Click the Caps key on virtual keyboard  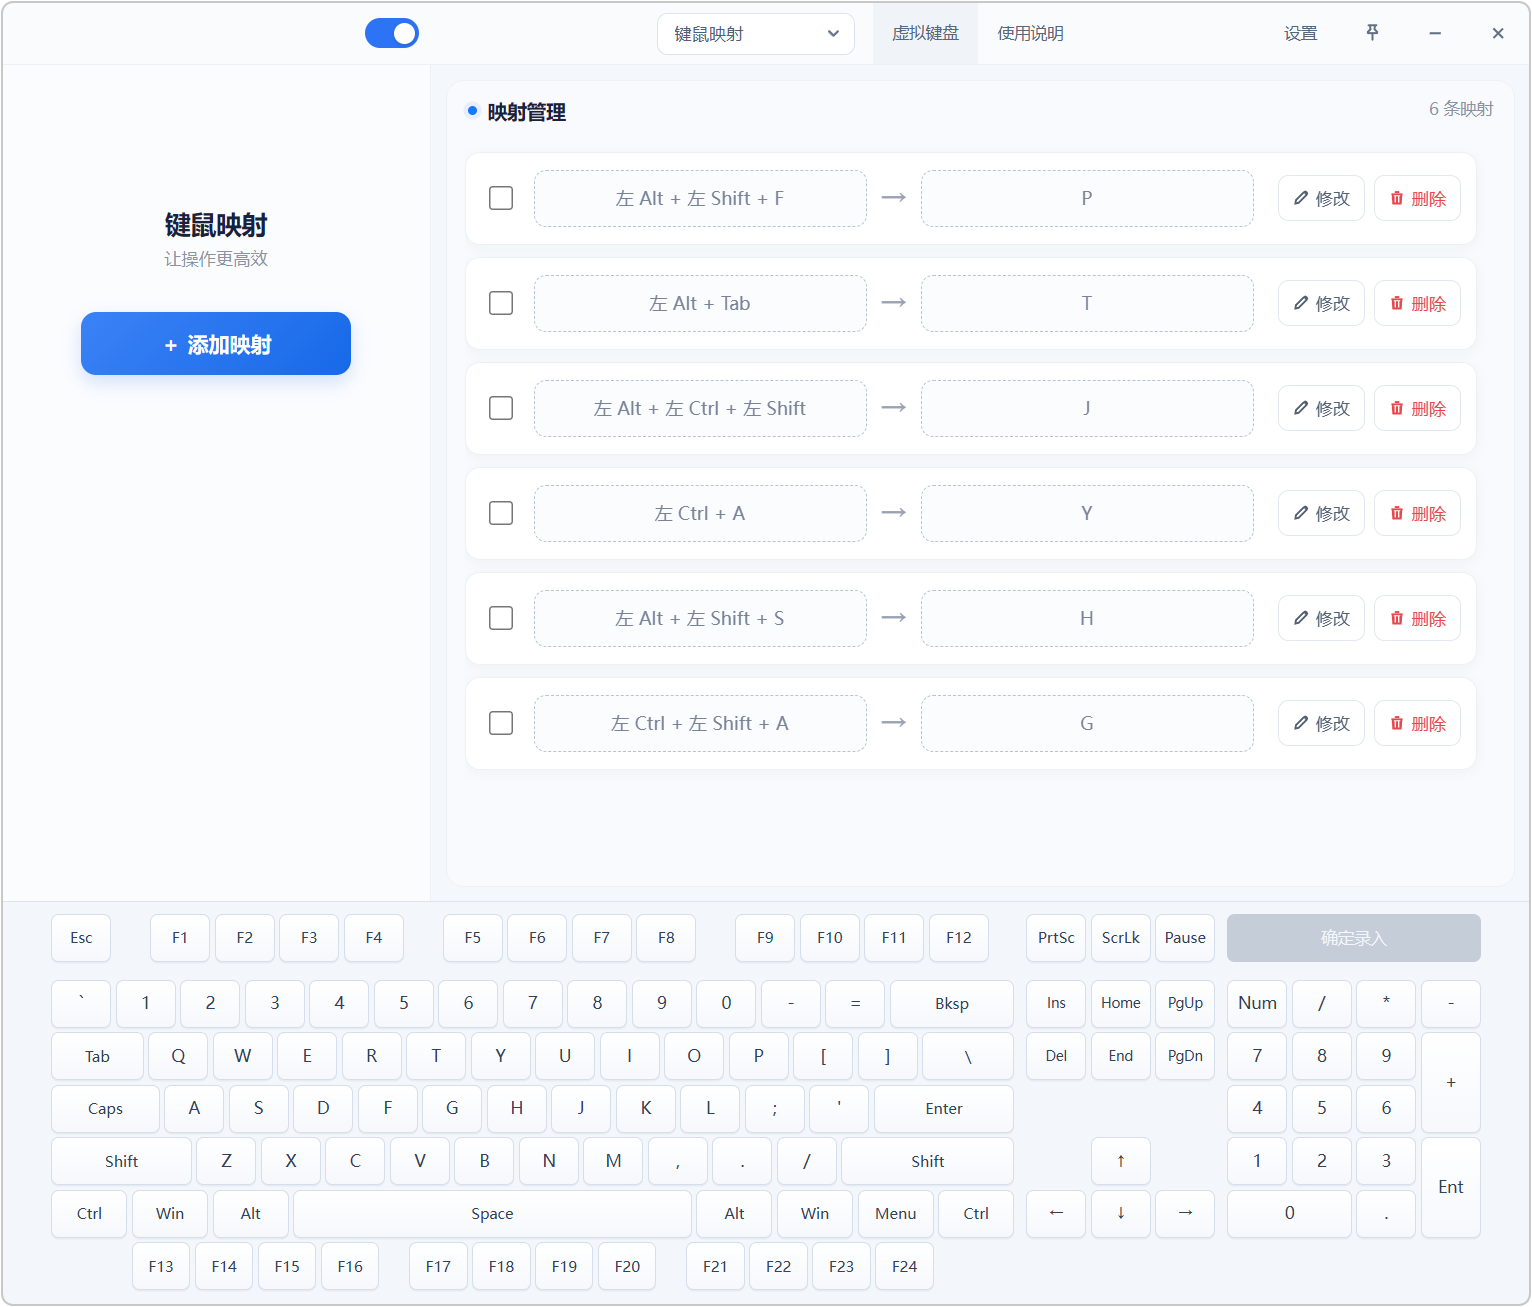click(105, 1109)
